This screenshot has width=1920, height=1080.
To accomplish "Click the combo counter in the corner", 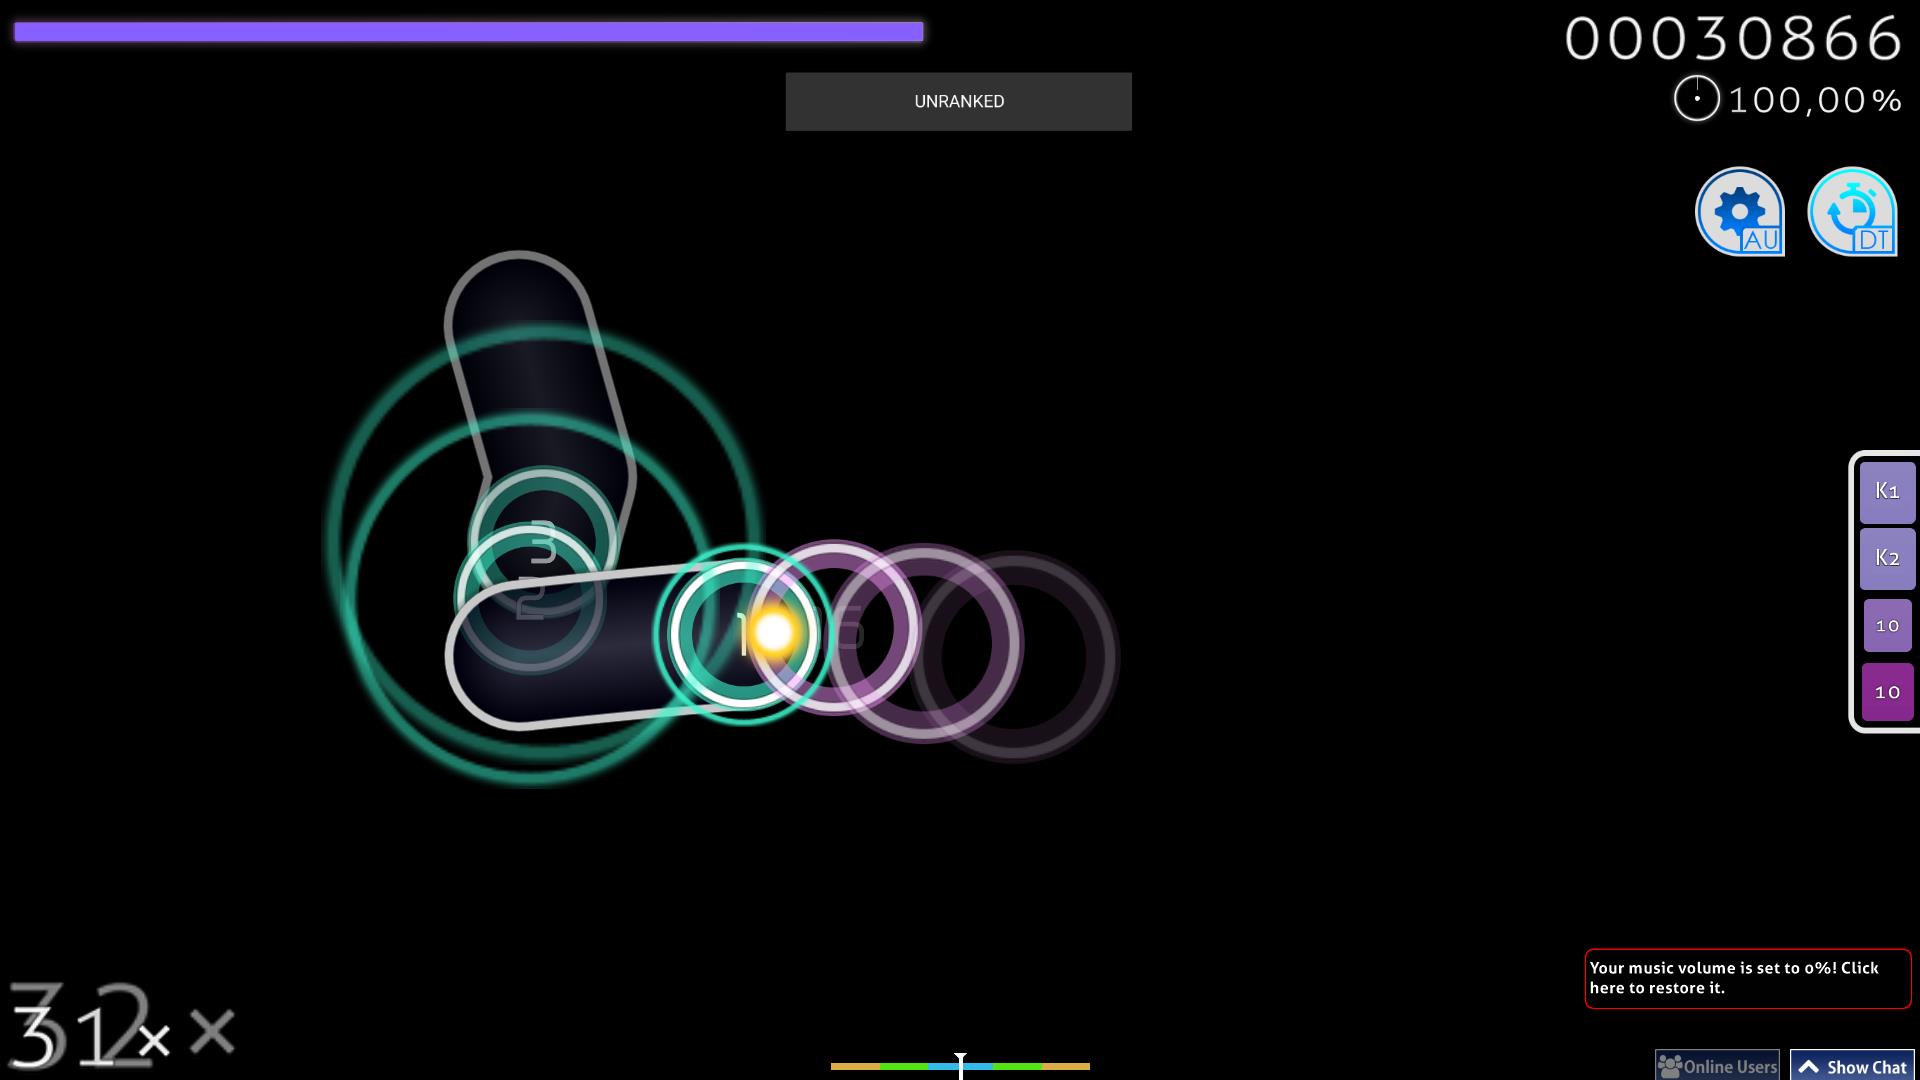I will click(x=120, y=1026).
